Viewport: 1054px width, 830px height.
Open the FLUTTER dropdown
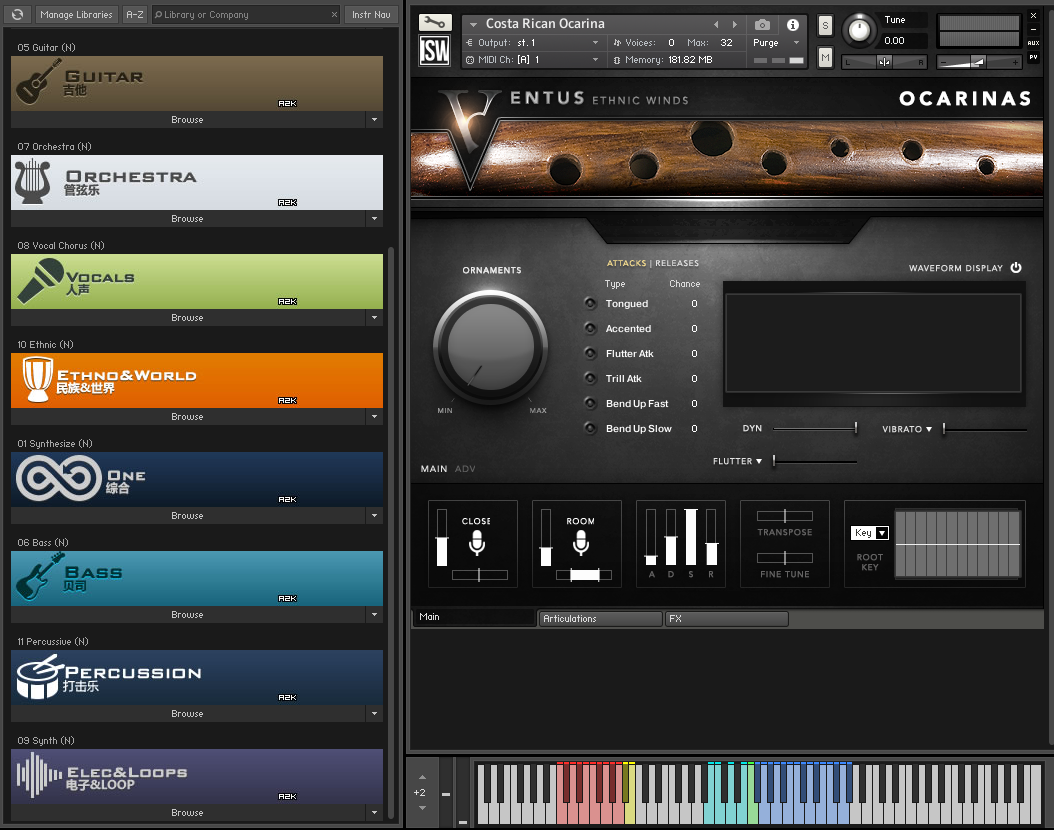pos(737,461)
